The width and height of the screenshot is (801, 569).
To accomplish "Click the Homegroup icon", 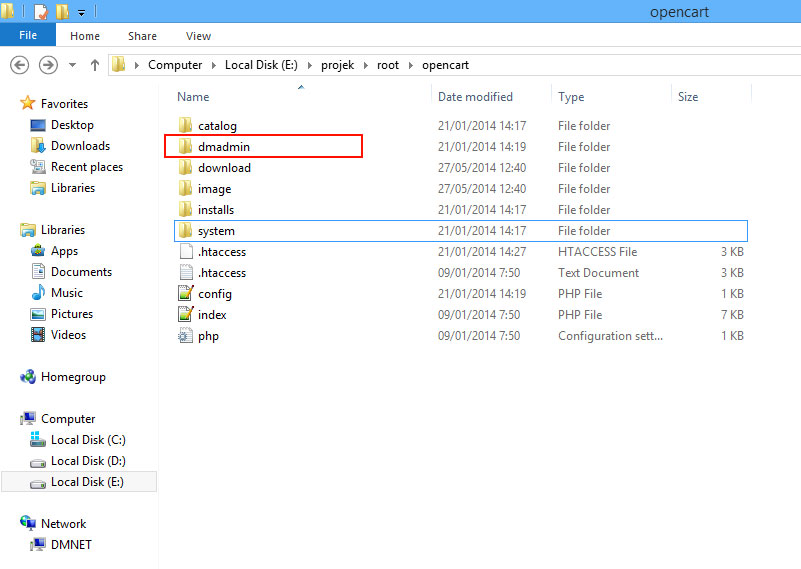I will tap(28, 377).
